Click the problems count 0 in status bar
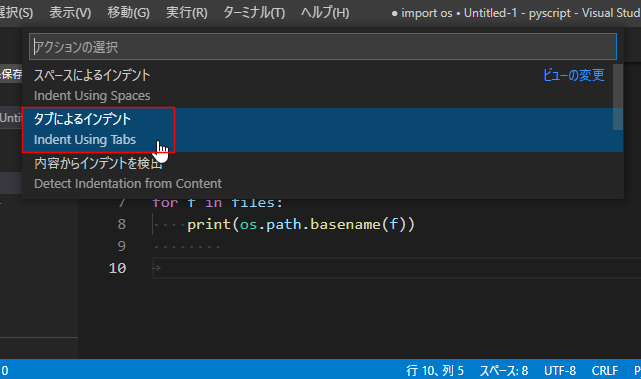Image resolution: width=641 pixels, height=379 pixels. 5,371
